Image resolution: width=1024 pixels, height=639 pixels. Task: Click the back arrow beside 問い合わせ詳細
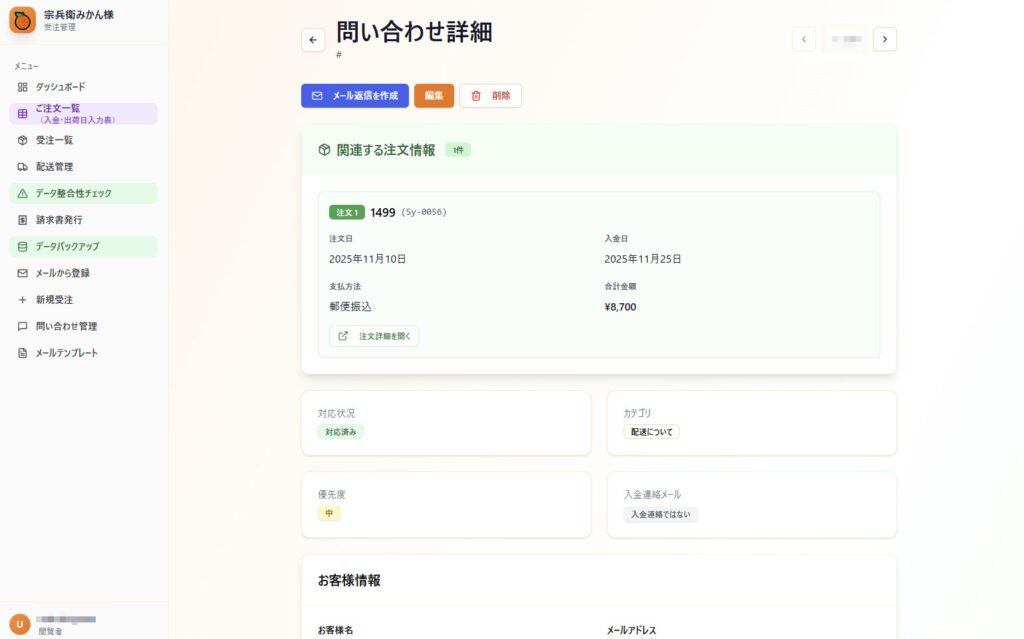point(313,39)
